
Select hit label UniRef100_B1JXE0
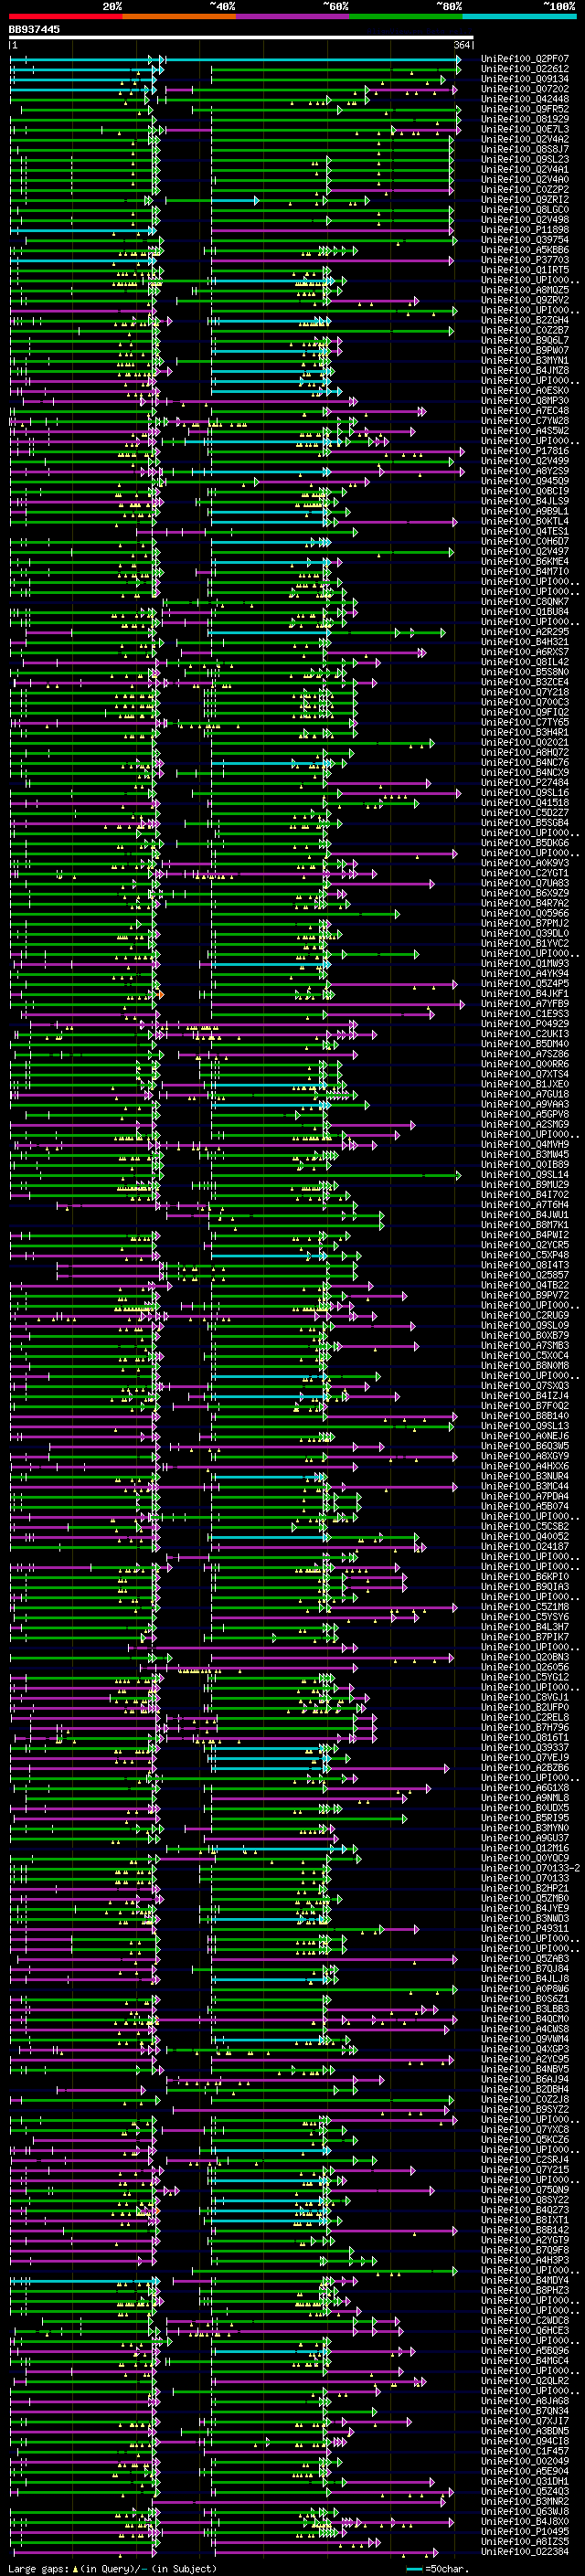(x=525, y=1084)
